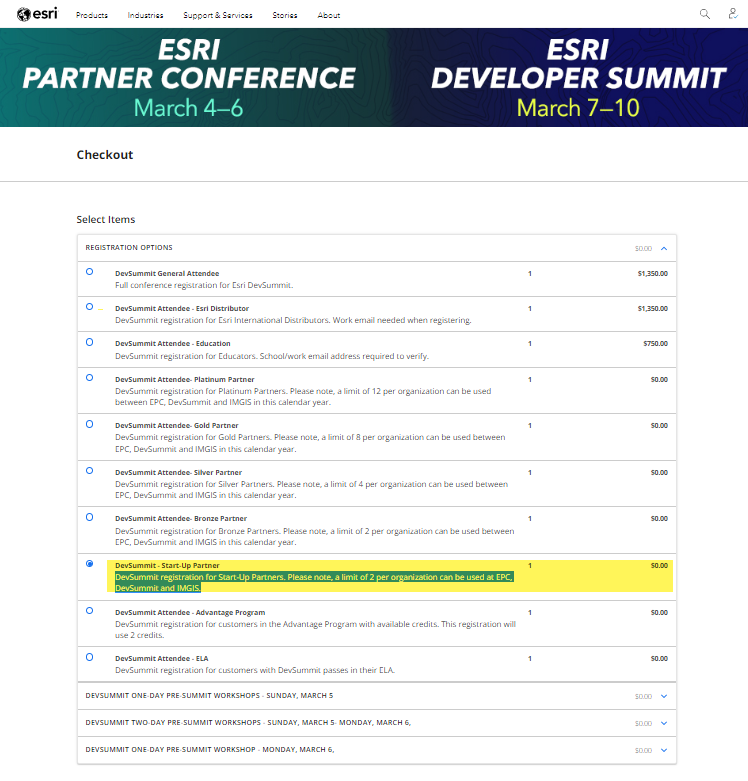Screen dimensions: 748x781
Task: Click the Advantage Program description text
Action: pos(315,630)
